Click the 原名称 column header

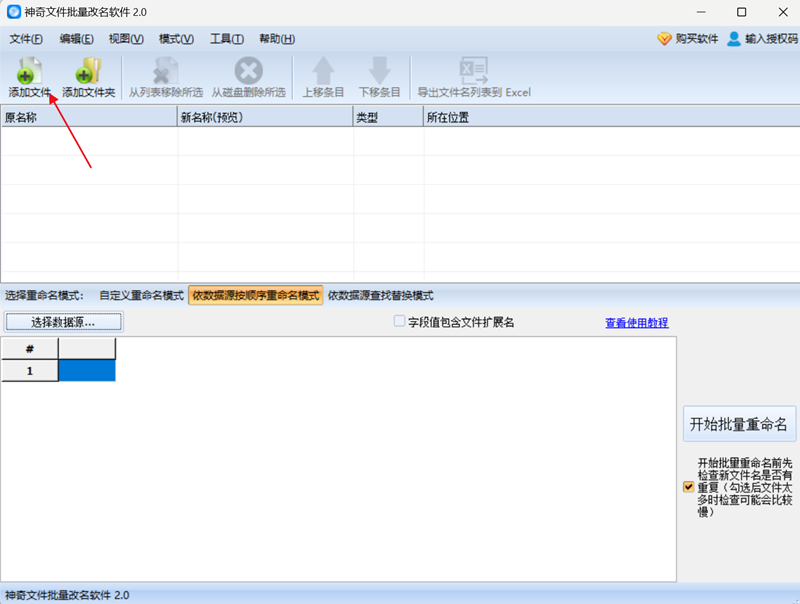coord(89,117)
